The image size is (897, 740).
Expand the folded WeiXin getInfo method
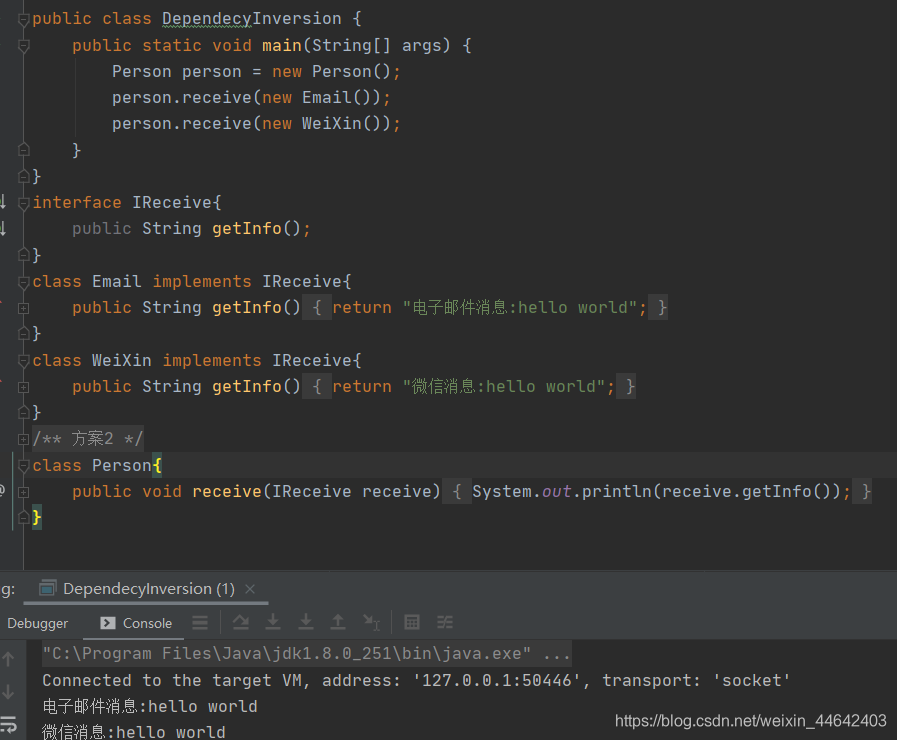pyautogui.click(x=23, y=387)
